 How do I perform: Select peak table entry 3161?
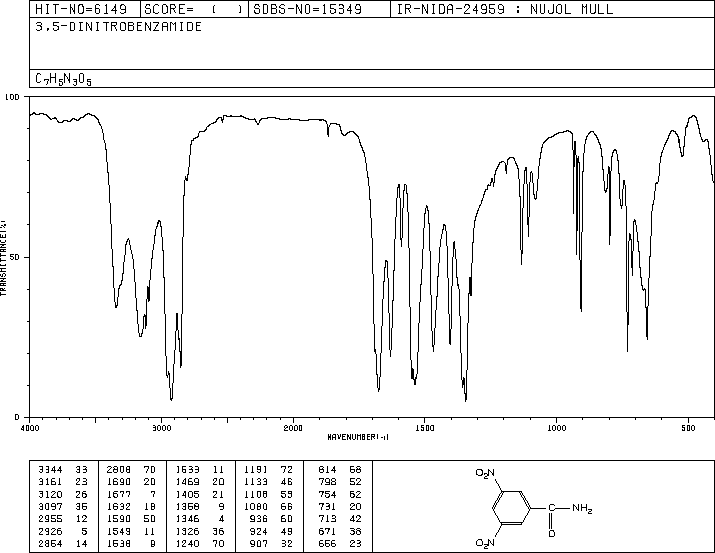click(50, 482)
